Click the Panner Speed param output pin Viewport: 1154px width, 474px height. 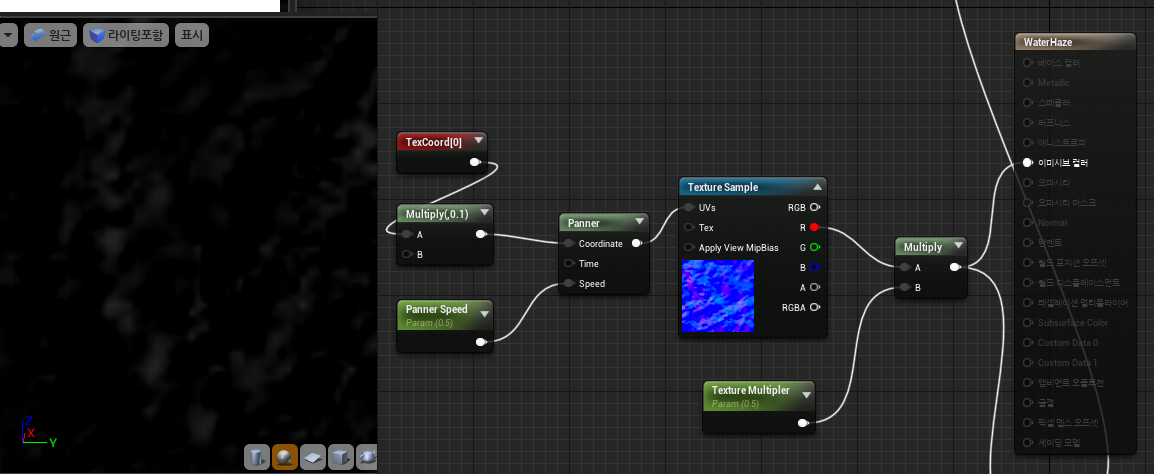point(481,342)
